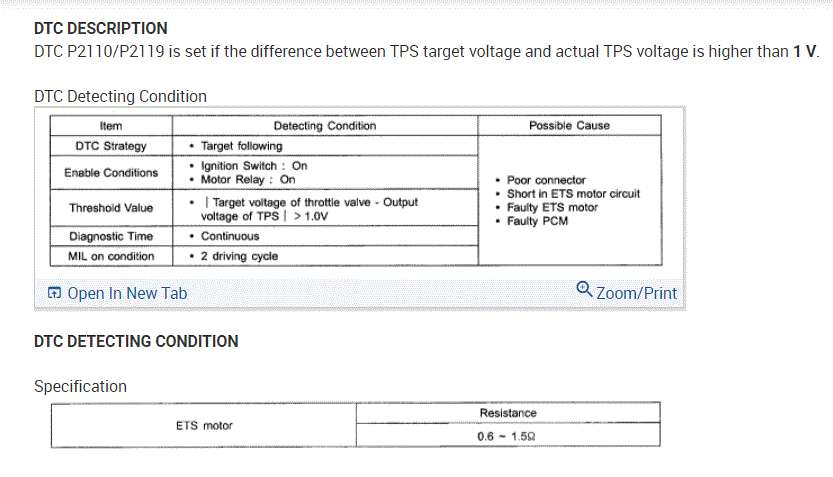This screenshot has width=833, height=477.
Task: Click the Threshold Value row label
Action: click(111, 208)
